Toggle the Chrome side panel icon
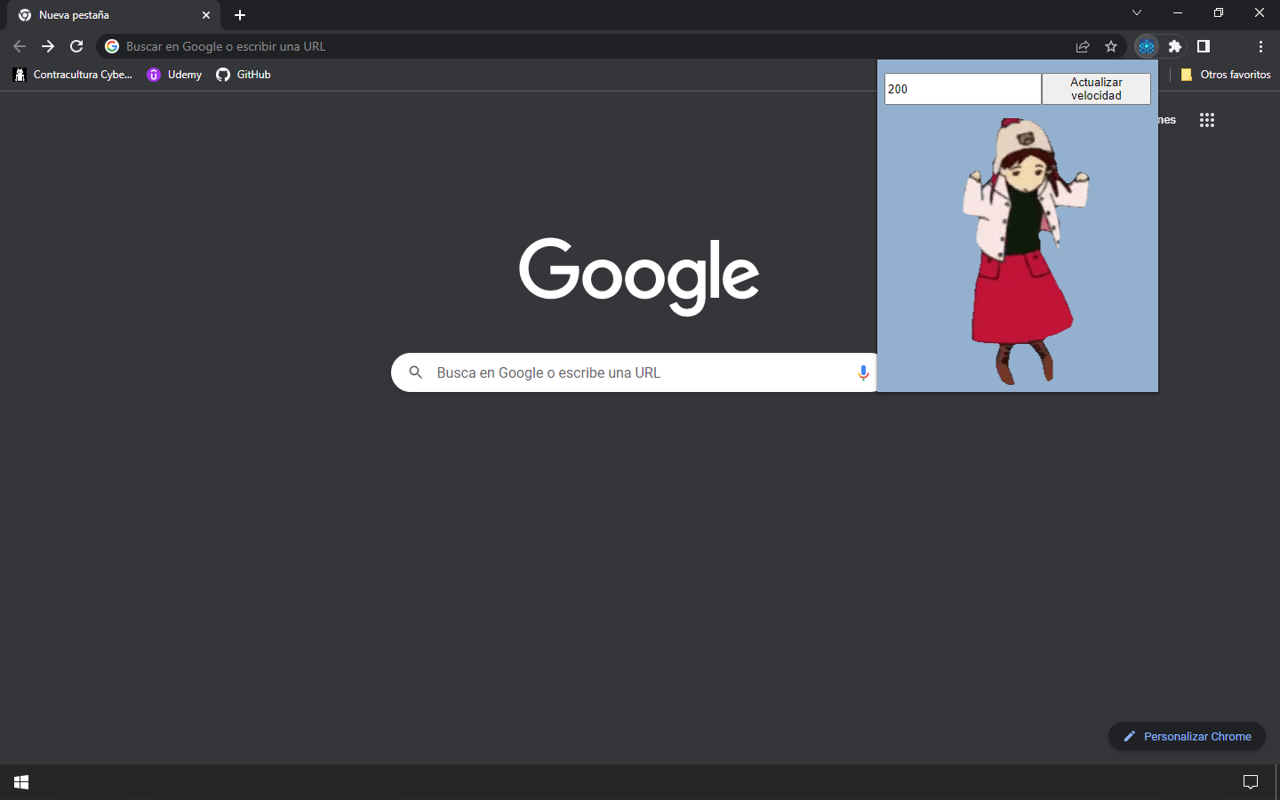 [x=1203, y=46]
